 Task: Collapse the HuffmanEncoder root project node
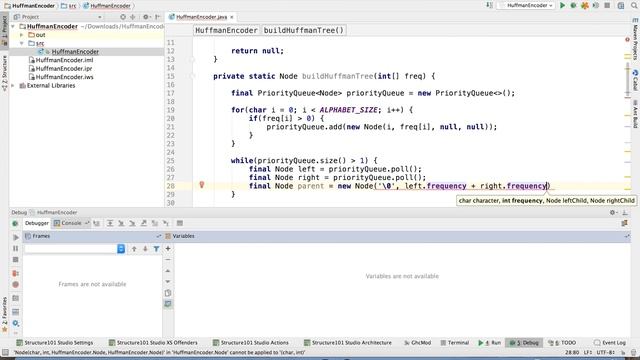pyautogui.click(x=13, y=27)
